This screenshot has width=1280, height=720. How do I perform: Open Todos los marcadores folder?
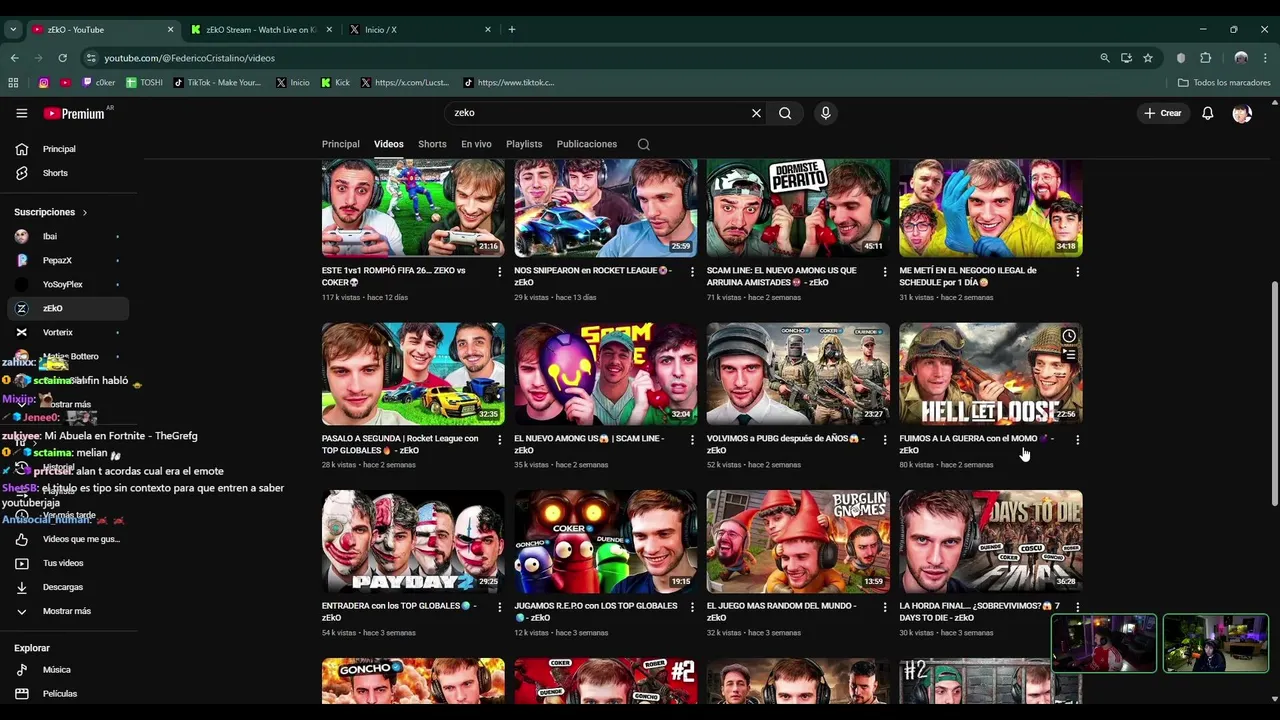(1224, 83)
